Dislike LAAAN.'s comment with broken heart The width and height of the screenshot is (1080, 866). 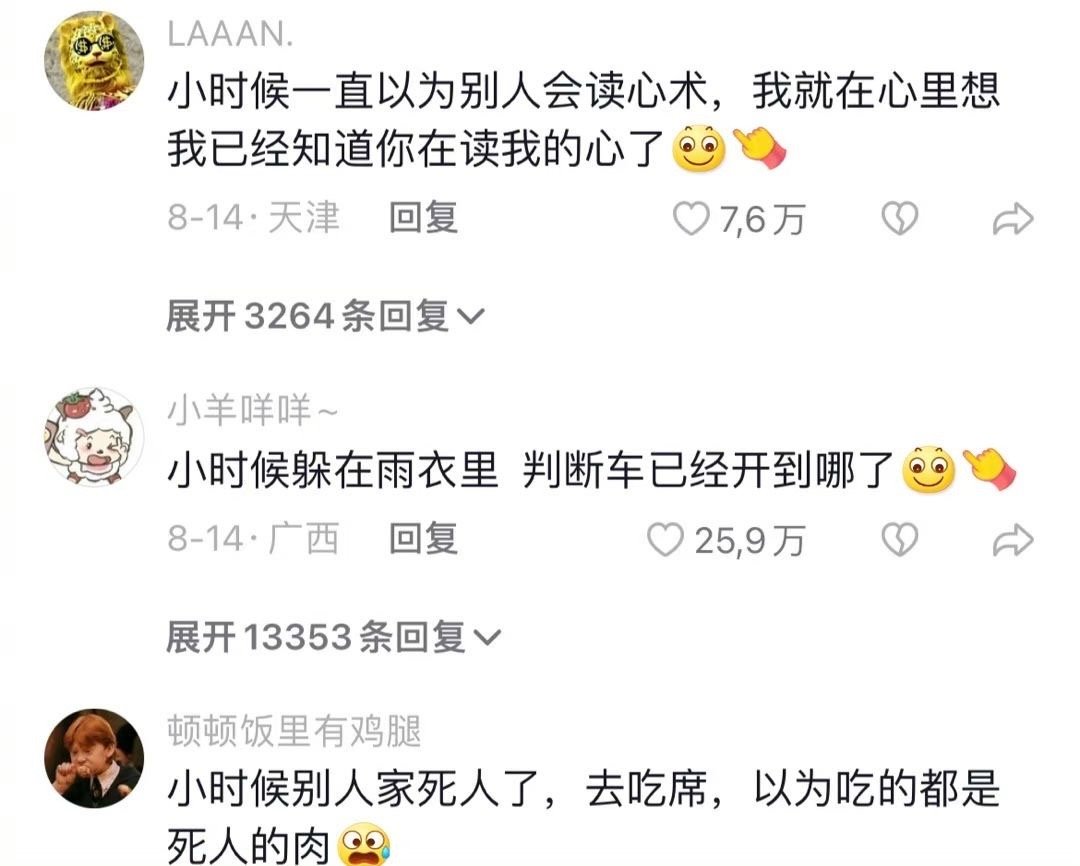click(900, 218)
